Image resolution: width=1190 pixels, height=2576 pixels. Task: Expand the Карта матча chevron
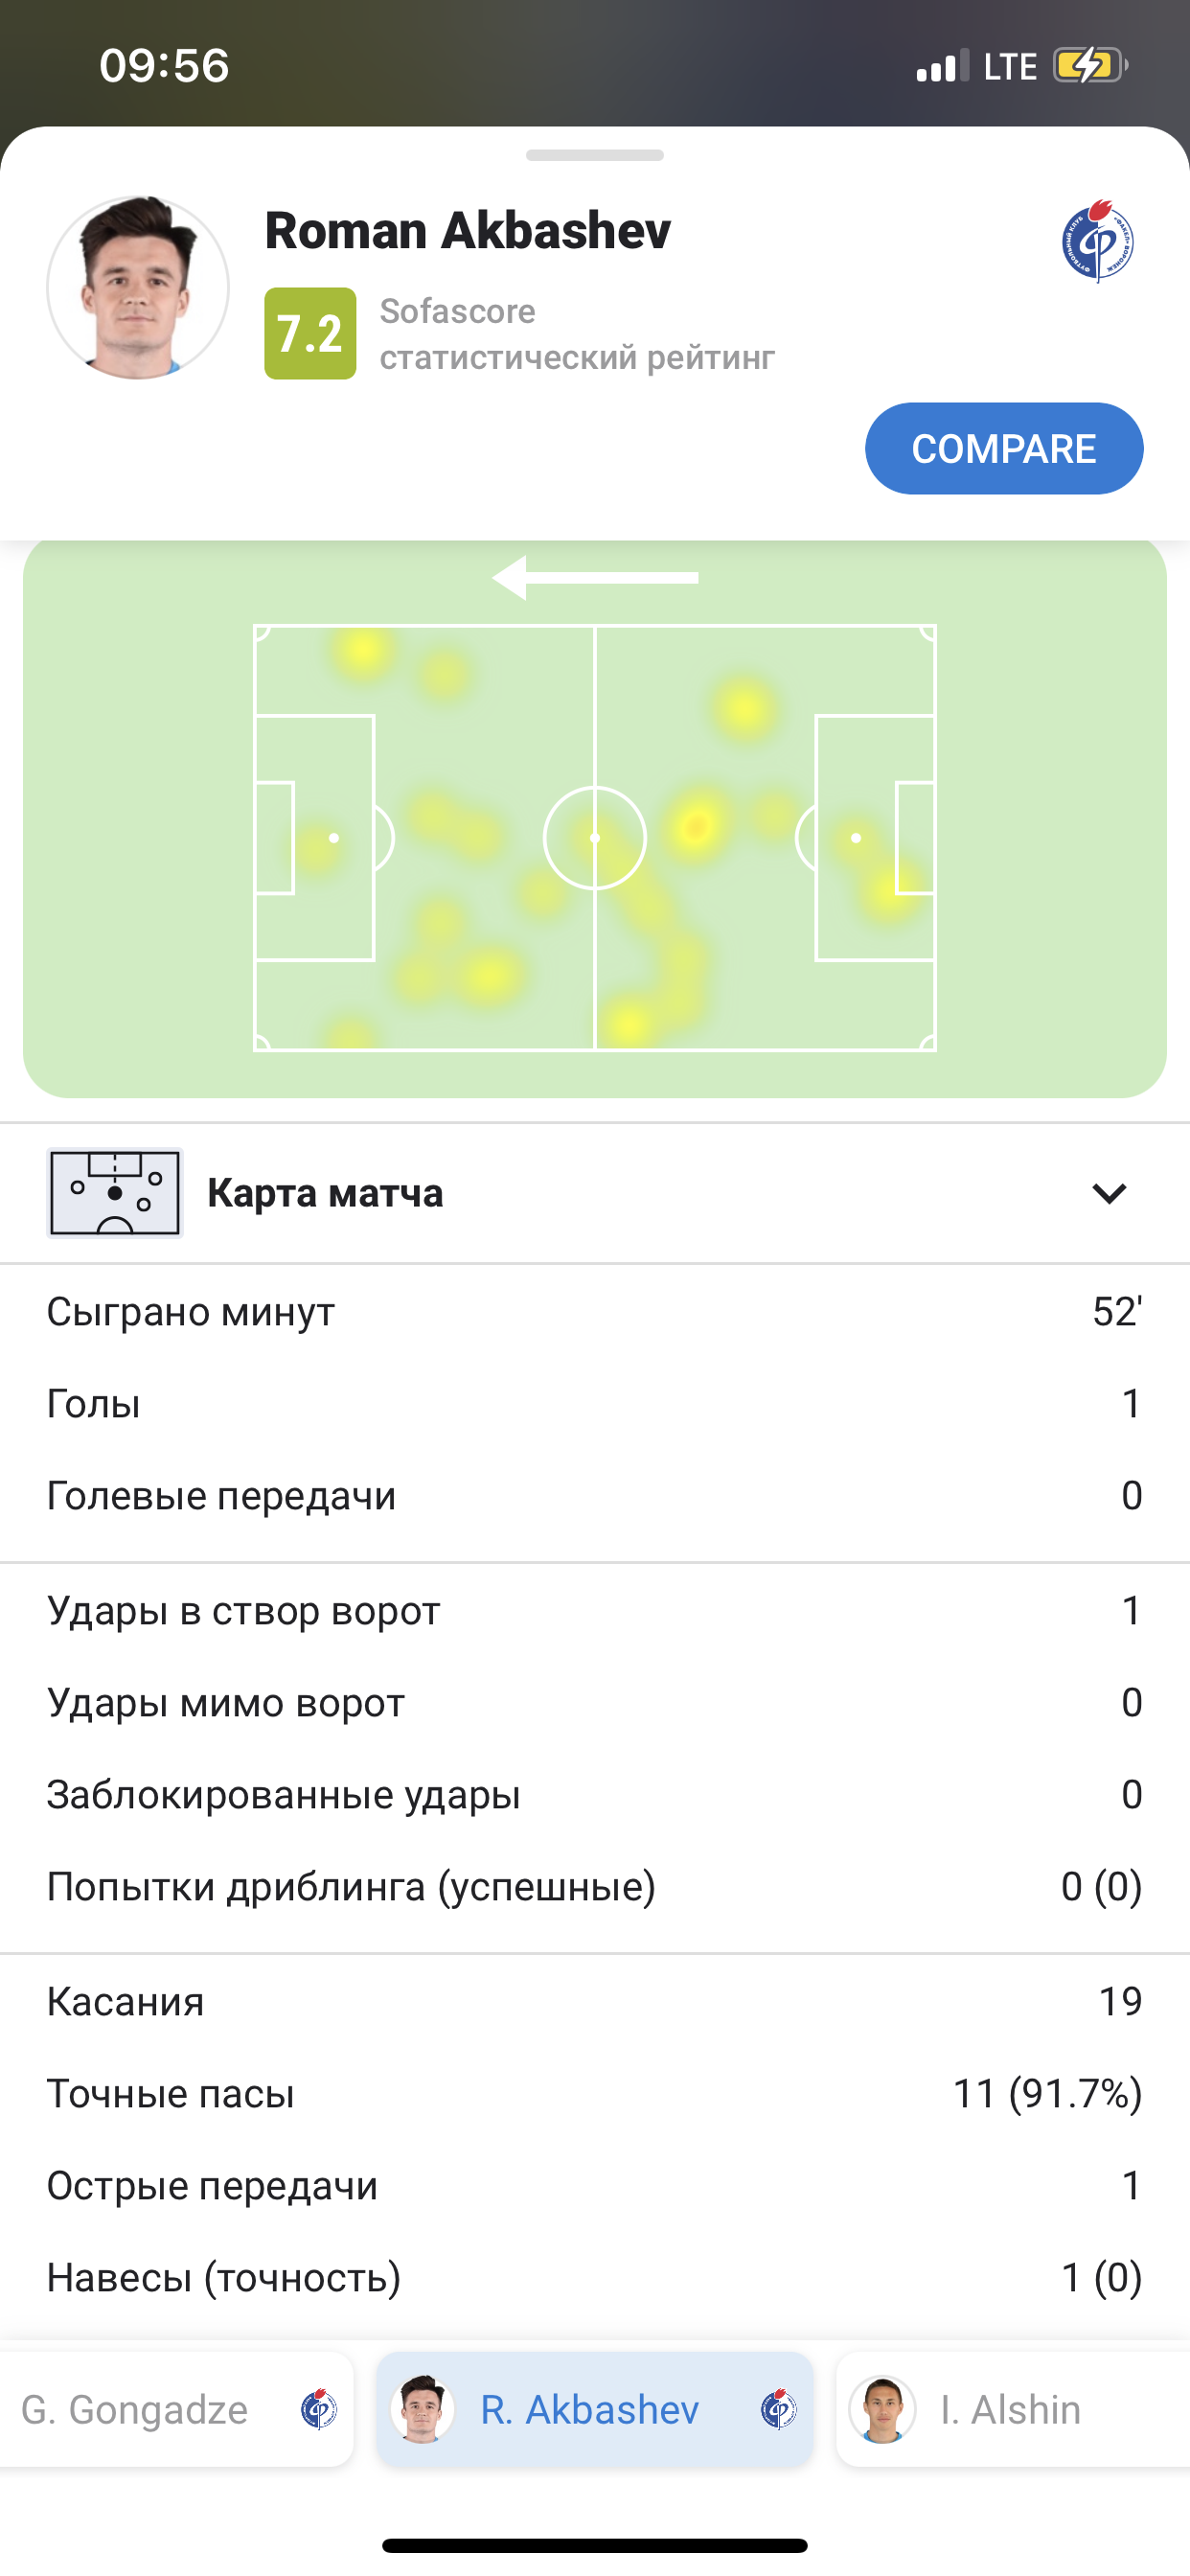pyautogui.click(x=1109, y=1193)
